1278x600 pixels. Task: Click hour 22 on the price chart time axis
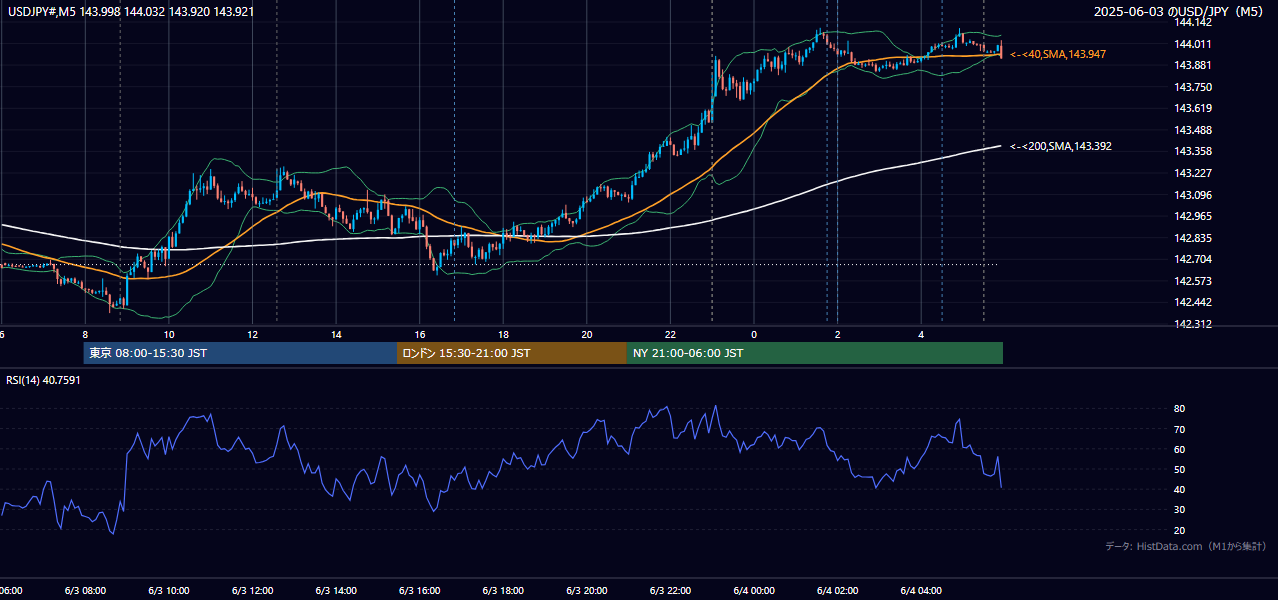[670, 335]
